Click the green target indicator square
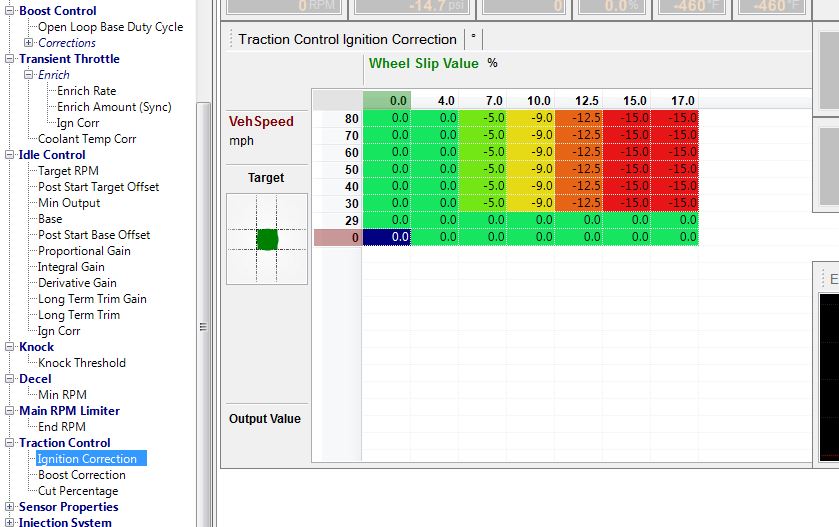Screen dimensions: 839x527 coord(267,240)
